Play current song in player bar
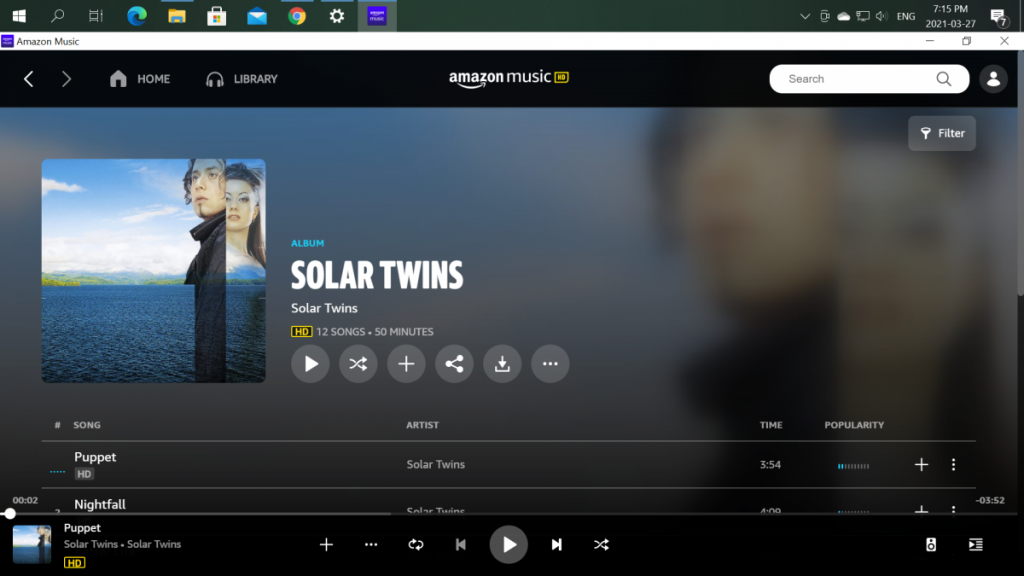Viewport: 1024px width, 576px height. click(x=509, y=545)
